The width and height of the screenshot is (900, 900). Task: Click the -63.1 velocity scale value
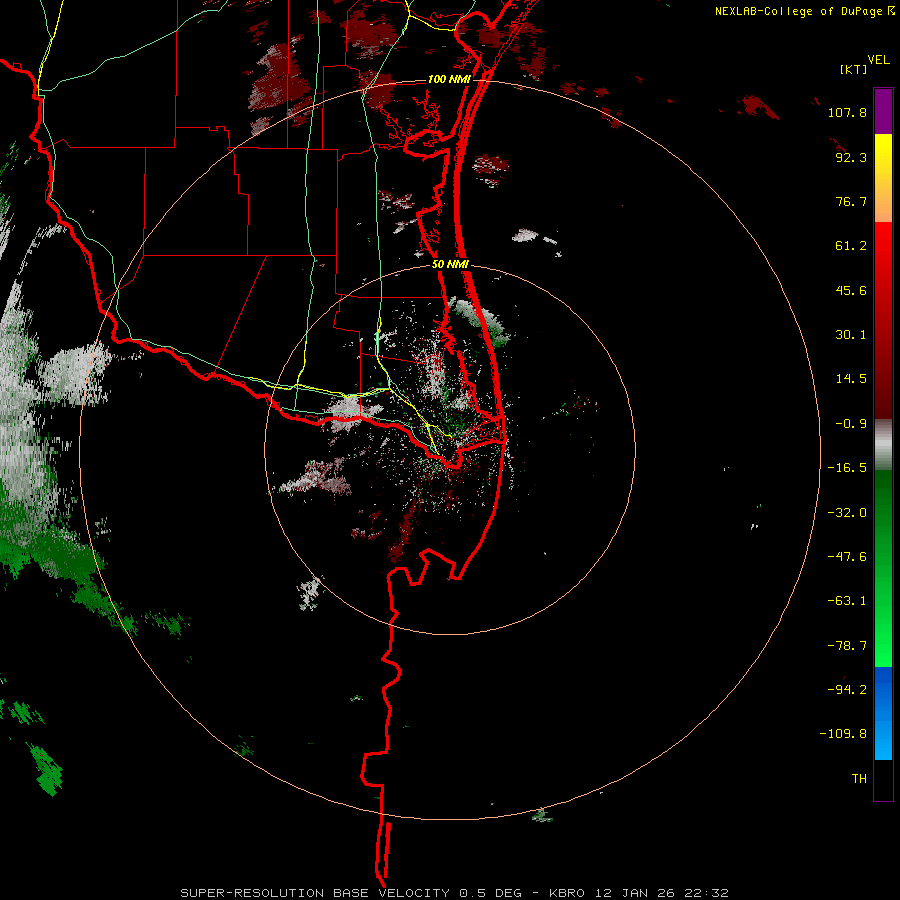pos(847,601)
